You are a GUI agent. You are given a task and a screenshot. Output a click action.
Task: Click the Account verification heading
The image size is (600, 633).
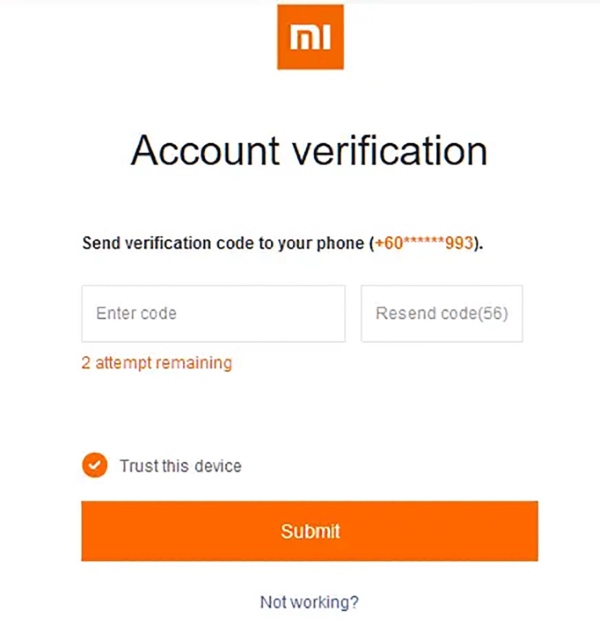(x=309, y=151)
